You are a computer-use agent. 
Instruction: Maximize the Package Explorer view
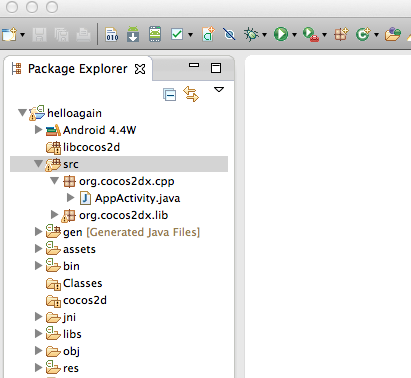click(x=216, y=68)
